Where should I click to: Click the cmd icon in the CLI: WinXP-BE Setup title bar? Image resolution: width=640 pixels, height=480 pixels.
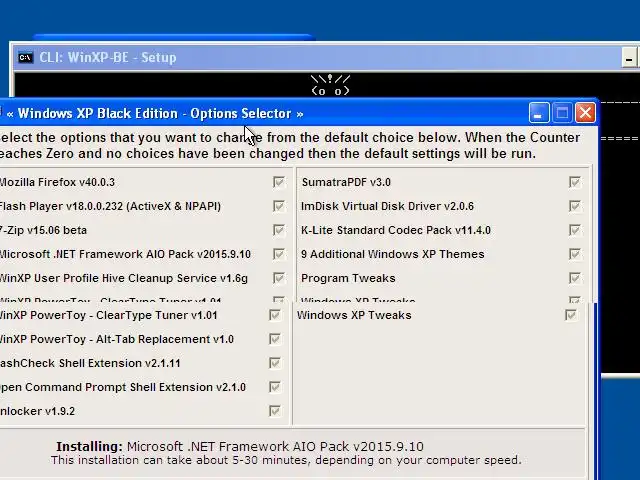(25, 58)
